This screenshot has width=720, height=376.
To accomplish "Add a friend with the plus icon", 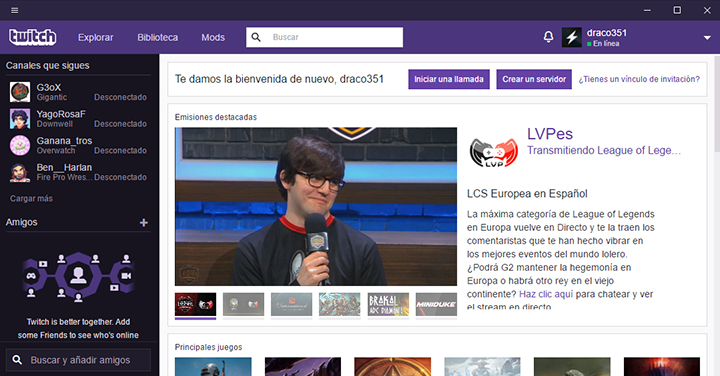I will point(144,223).
